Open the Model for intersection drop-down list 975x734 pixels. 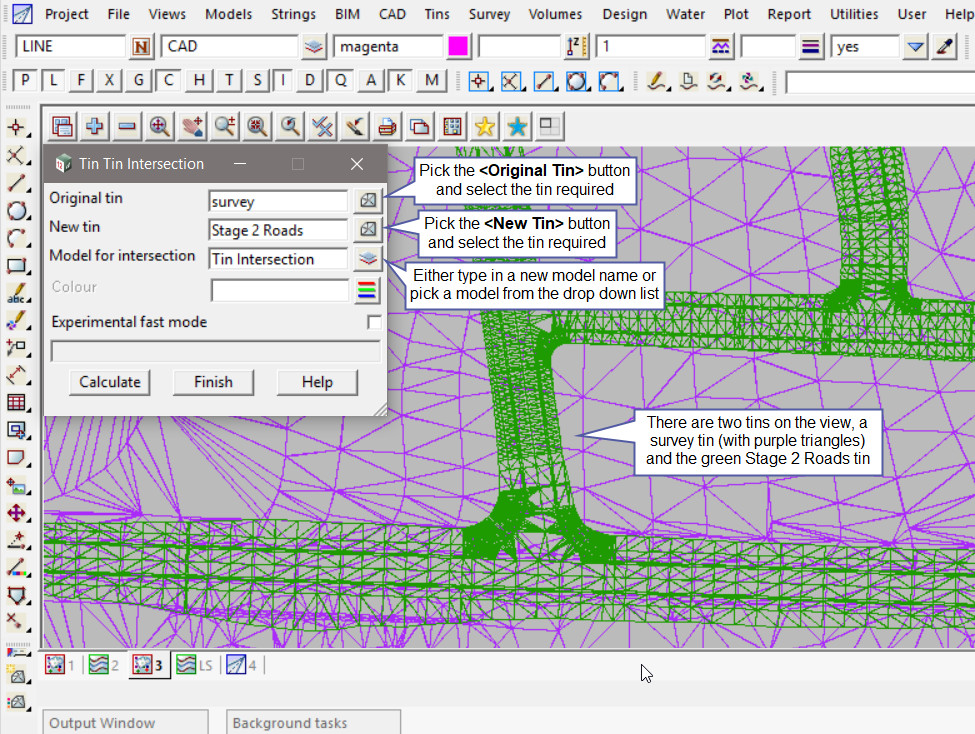point(368,259)
